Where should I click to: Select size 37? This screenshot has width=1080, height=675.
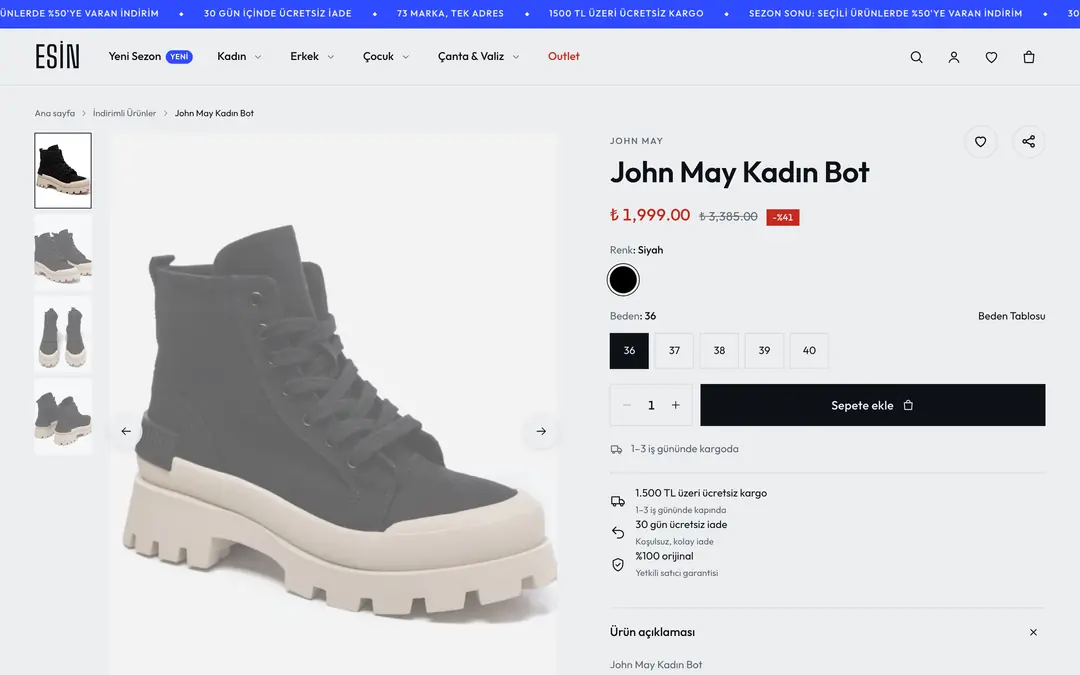pyautogui.click(x=674, y=351)
